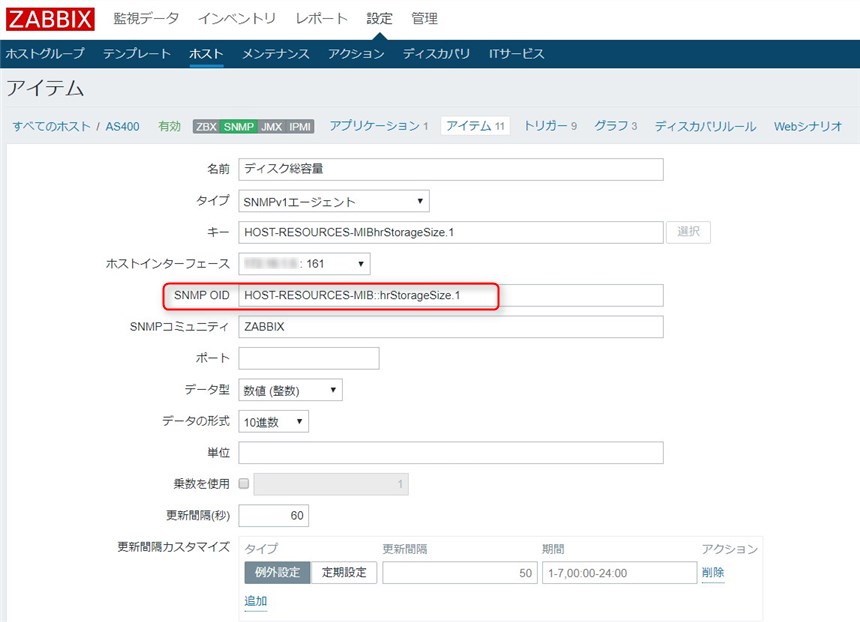Click the JMX availability badge
This screenshot has width=860, height=622.
(x=271, y=127)
